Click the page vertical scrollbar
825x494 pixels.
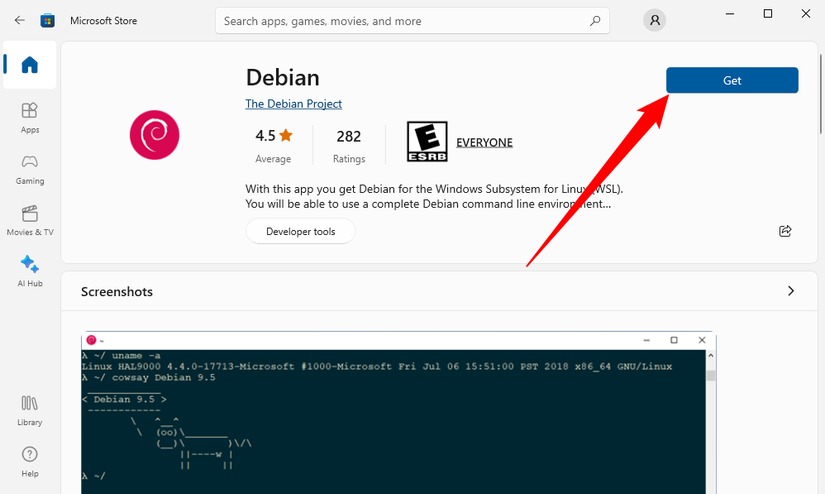coord(820,94)
